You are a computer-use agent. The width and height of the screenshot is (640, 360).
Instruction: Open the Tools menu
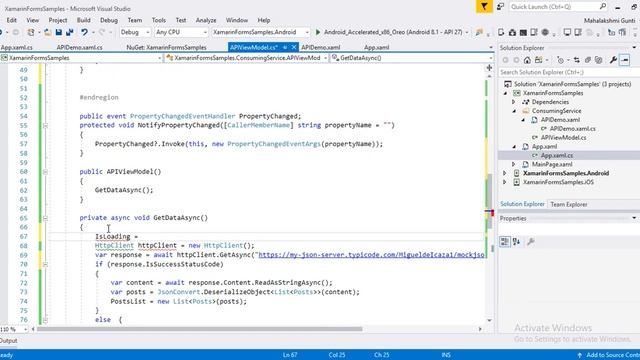[x=159, y=20]
